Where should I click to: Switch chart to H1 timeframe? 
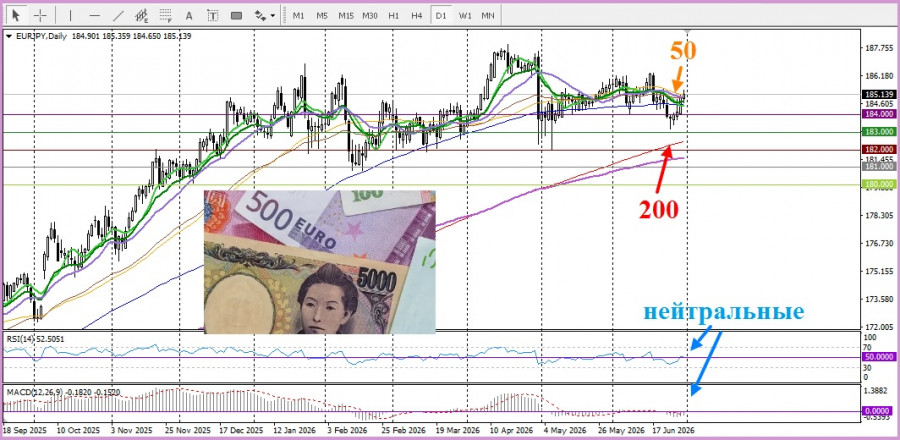click(394, 15)
